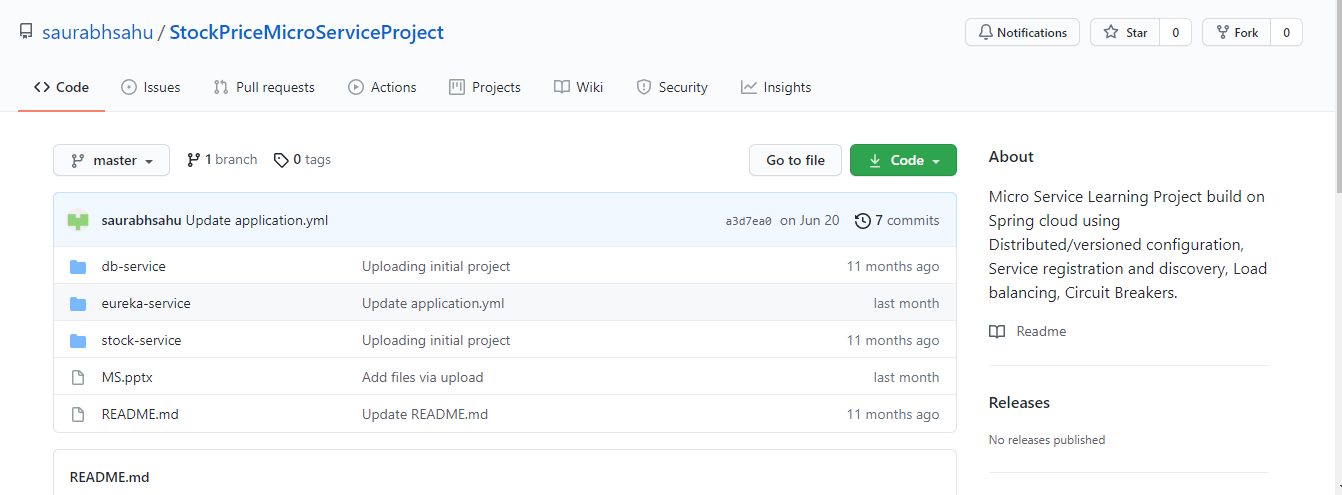
Task: Click the eureka-service 'Update application.yml' message
Action: click(433, 304)
